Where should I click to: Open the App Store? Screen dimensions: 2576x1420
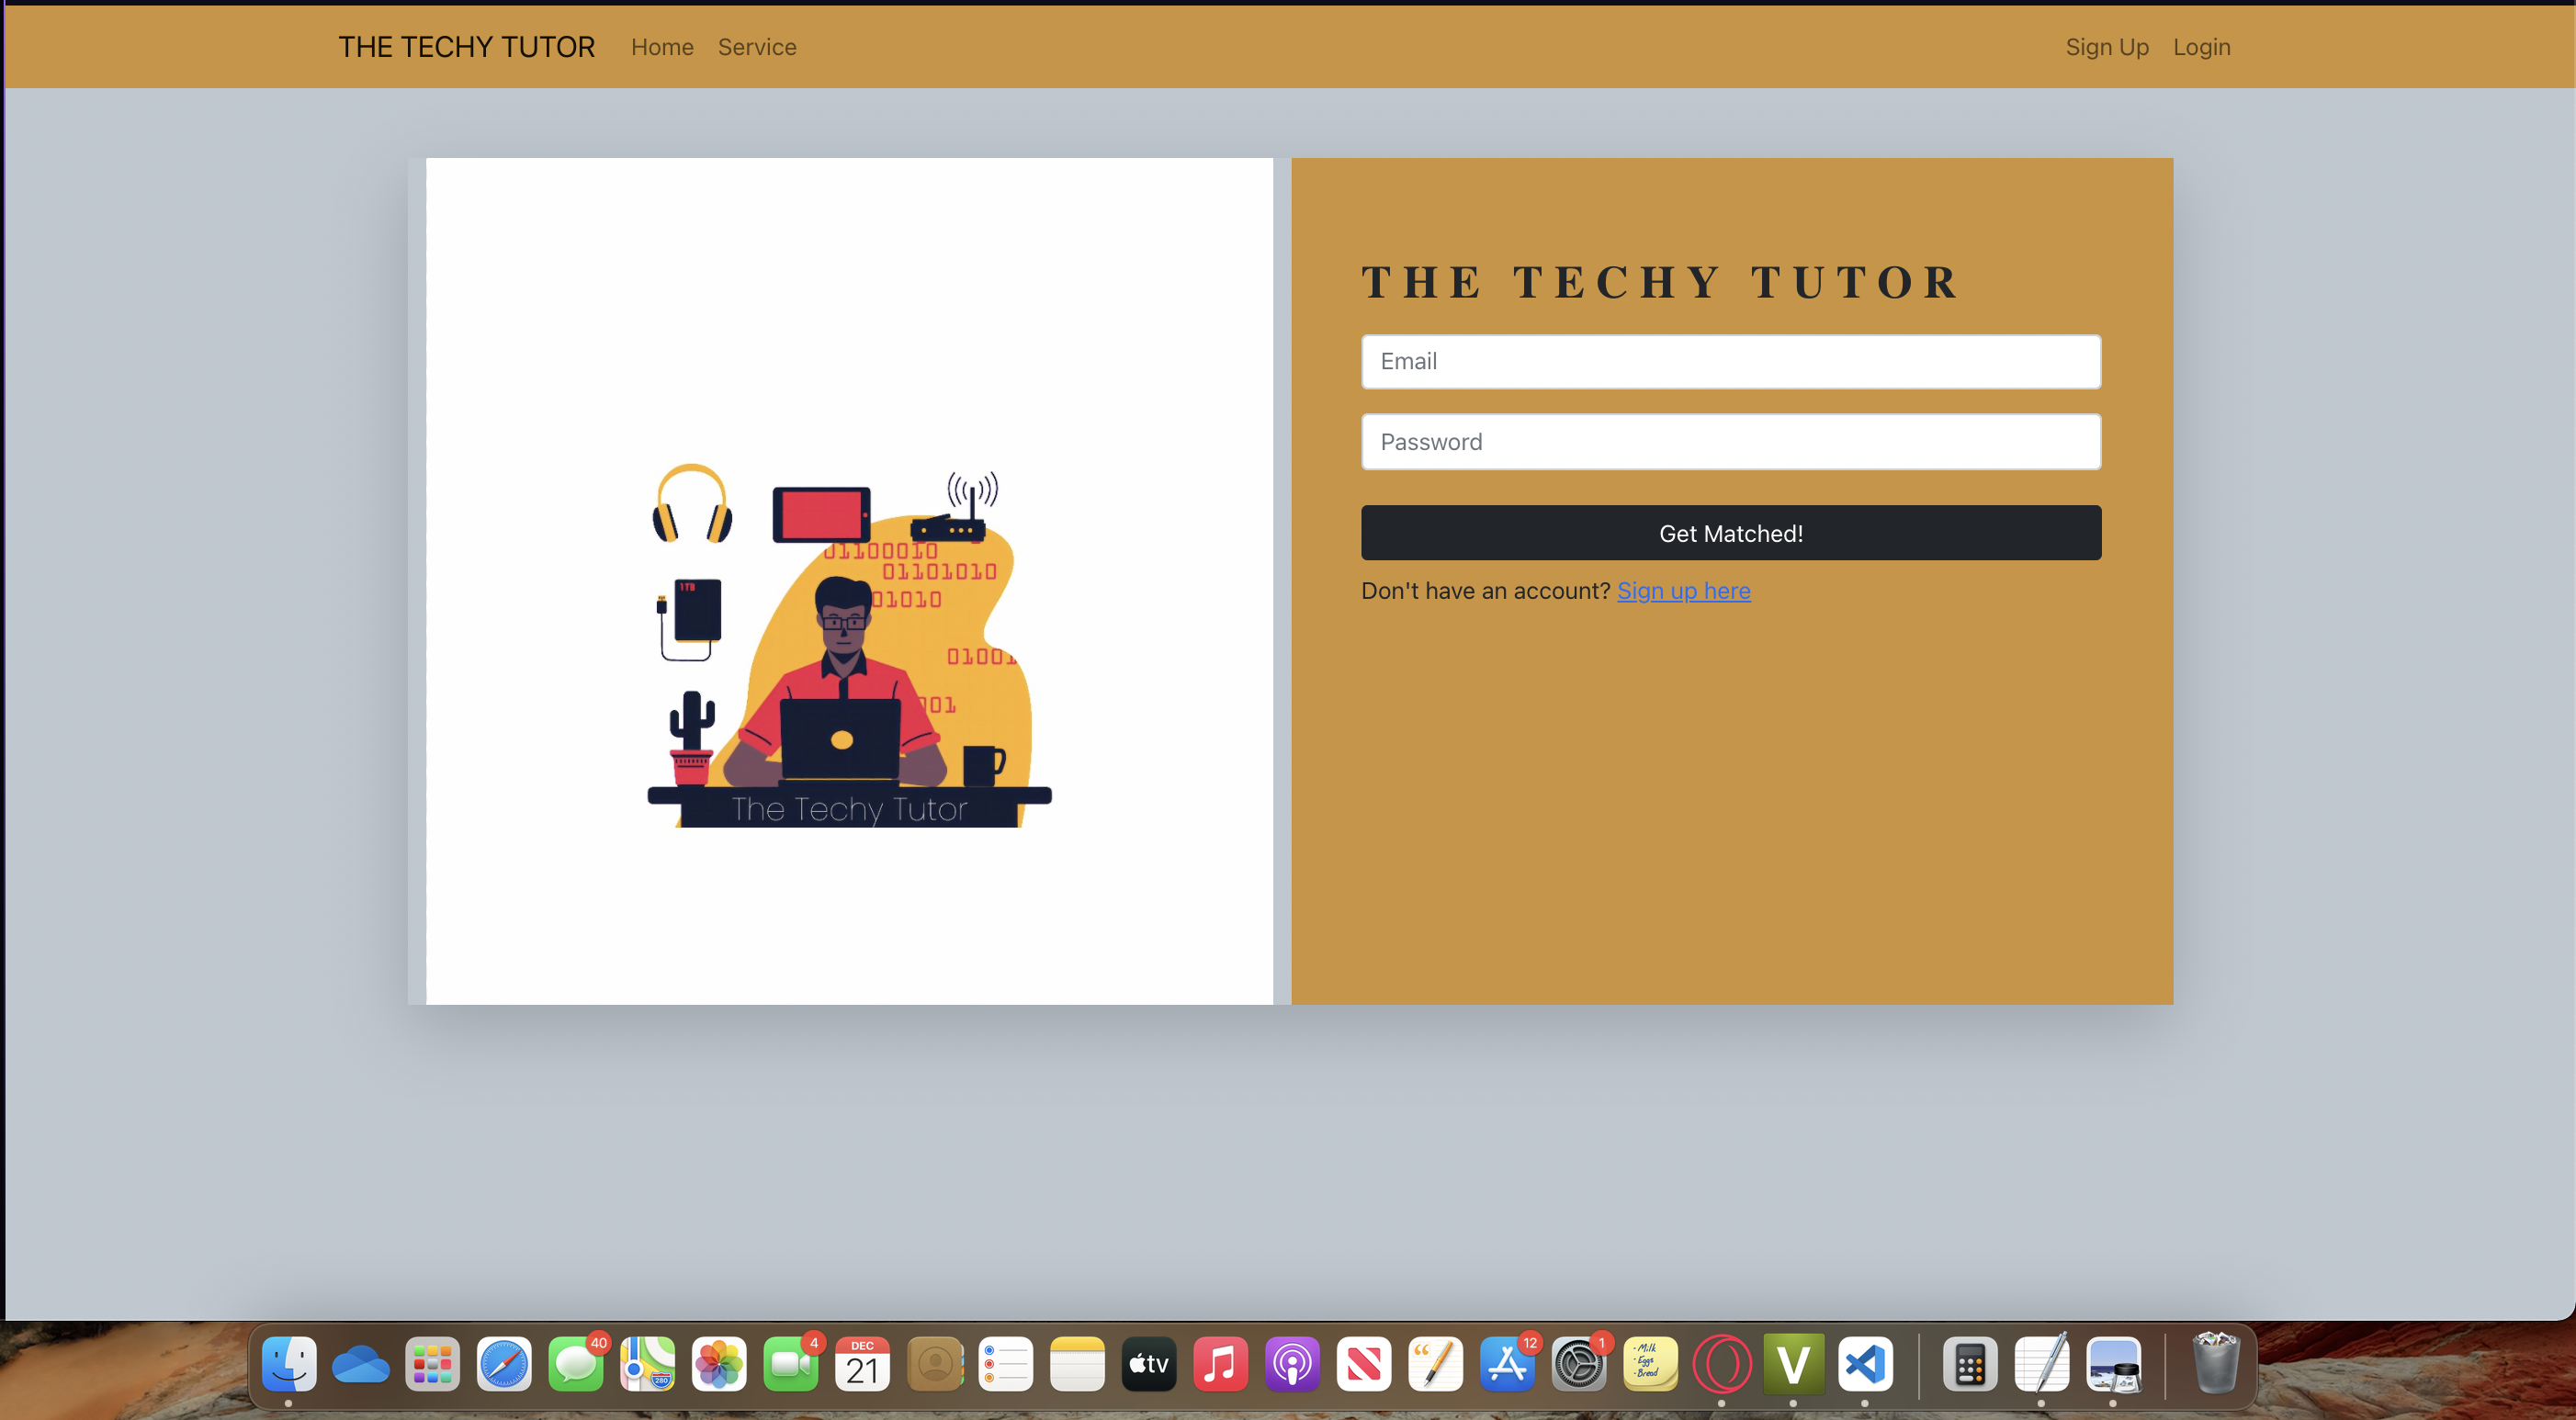click(x=1508, y=1364)
